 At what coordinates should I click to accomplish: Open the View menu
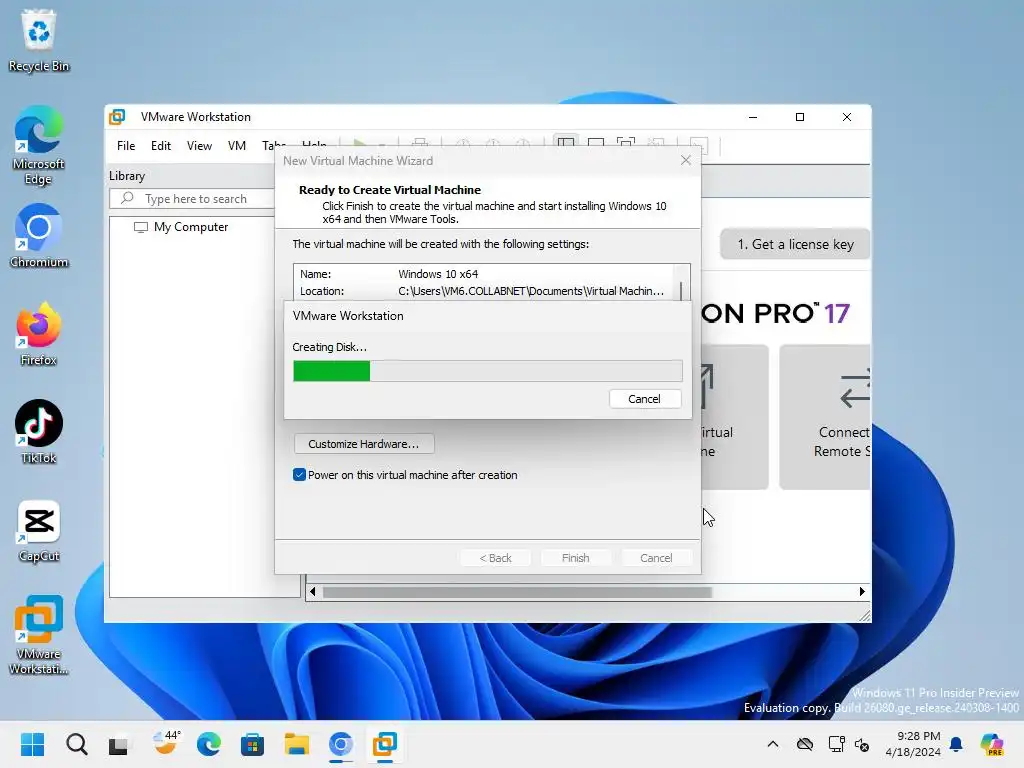(199, 146)
